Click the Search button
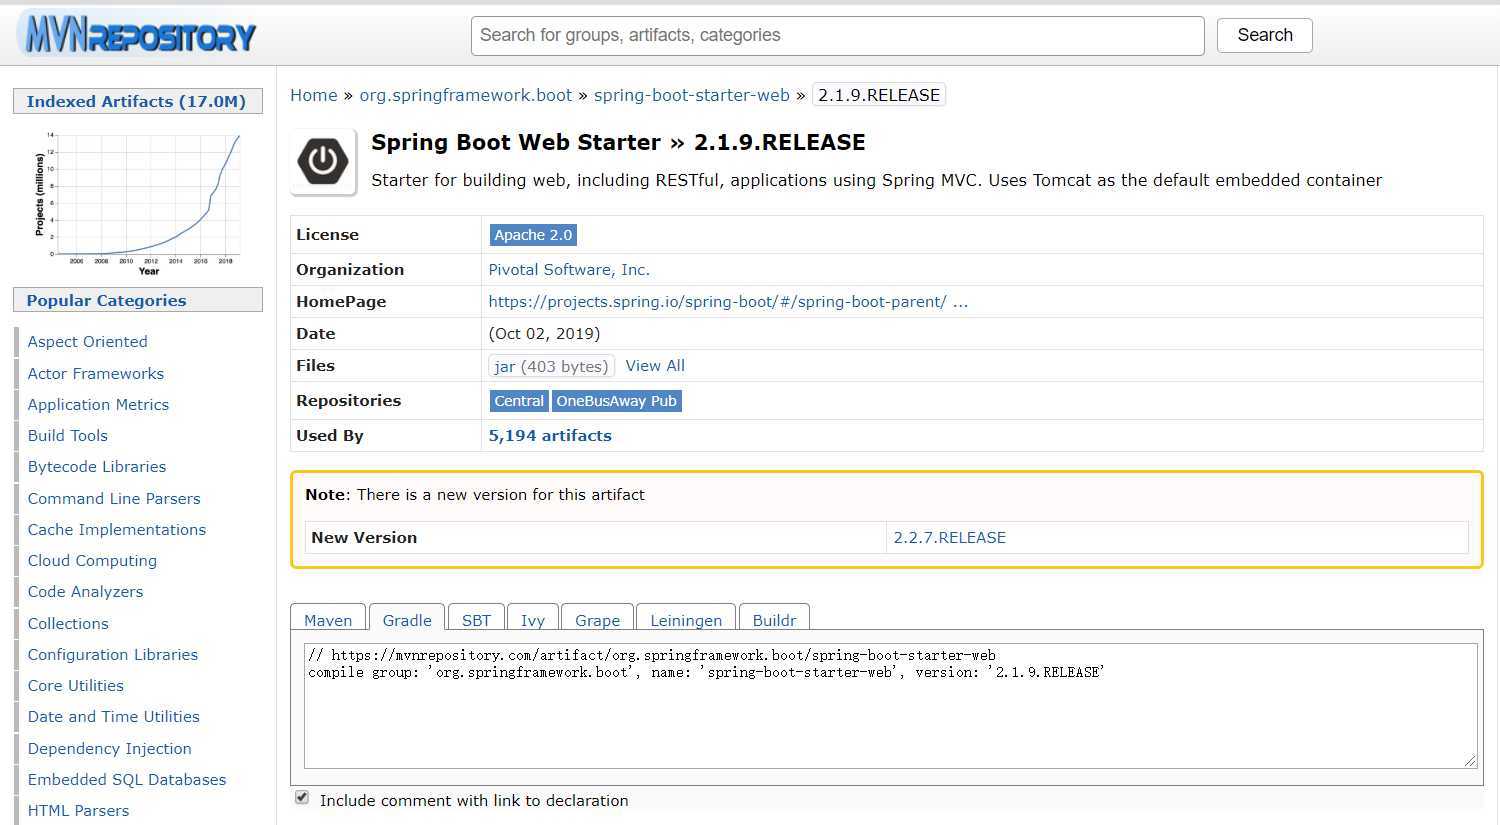 [1265, 35]
